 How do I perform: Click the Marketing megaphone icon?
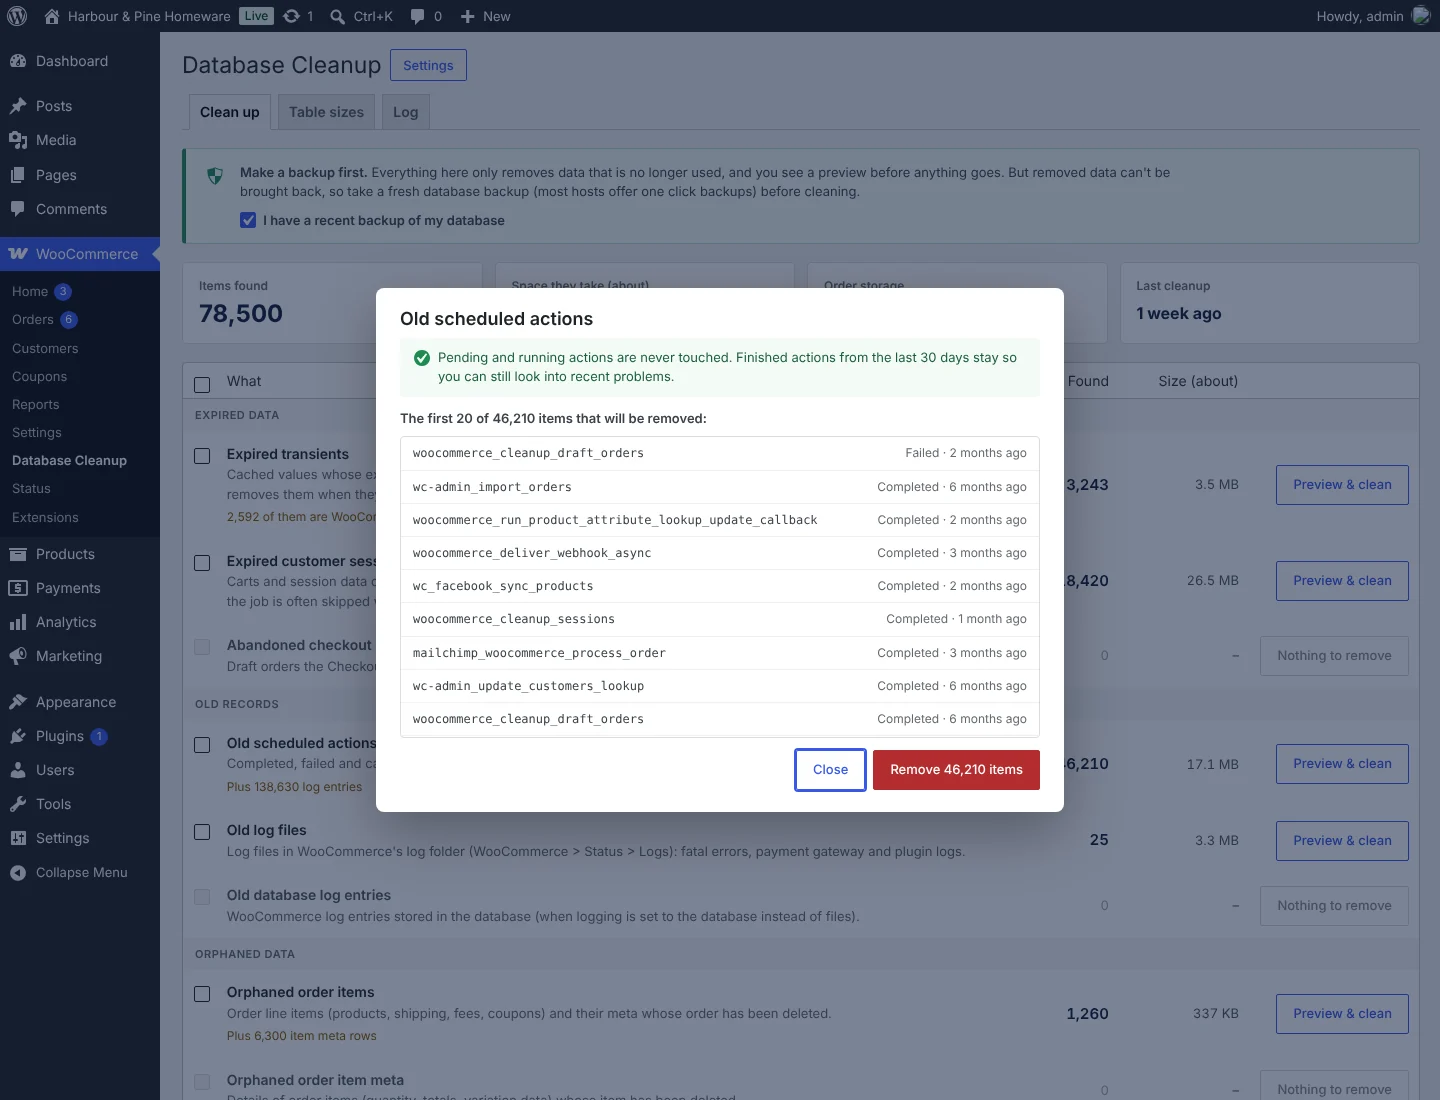(x=18, y=656)
